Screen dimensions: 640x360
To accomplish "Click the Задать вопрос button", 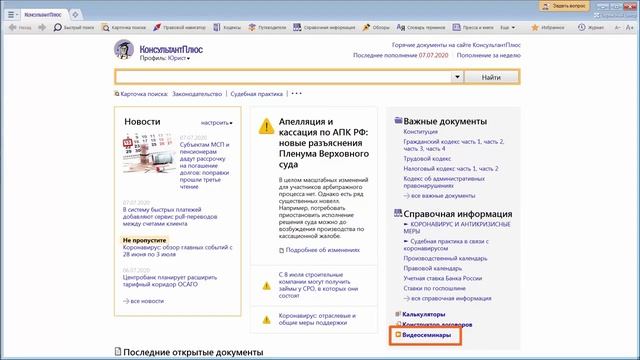I will tap(564, 6).
